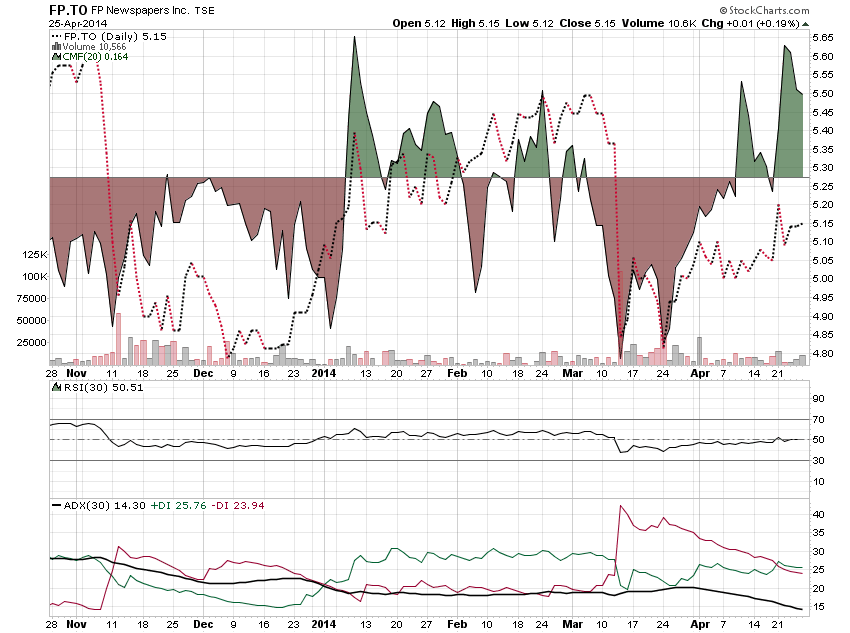Image resolution: width=850 pixels, height=633 pixels.
Task: Click the Apr label under the ADX panel
Action: point(700,624)
